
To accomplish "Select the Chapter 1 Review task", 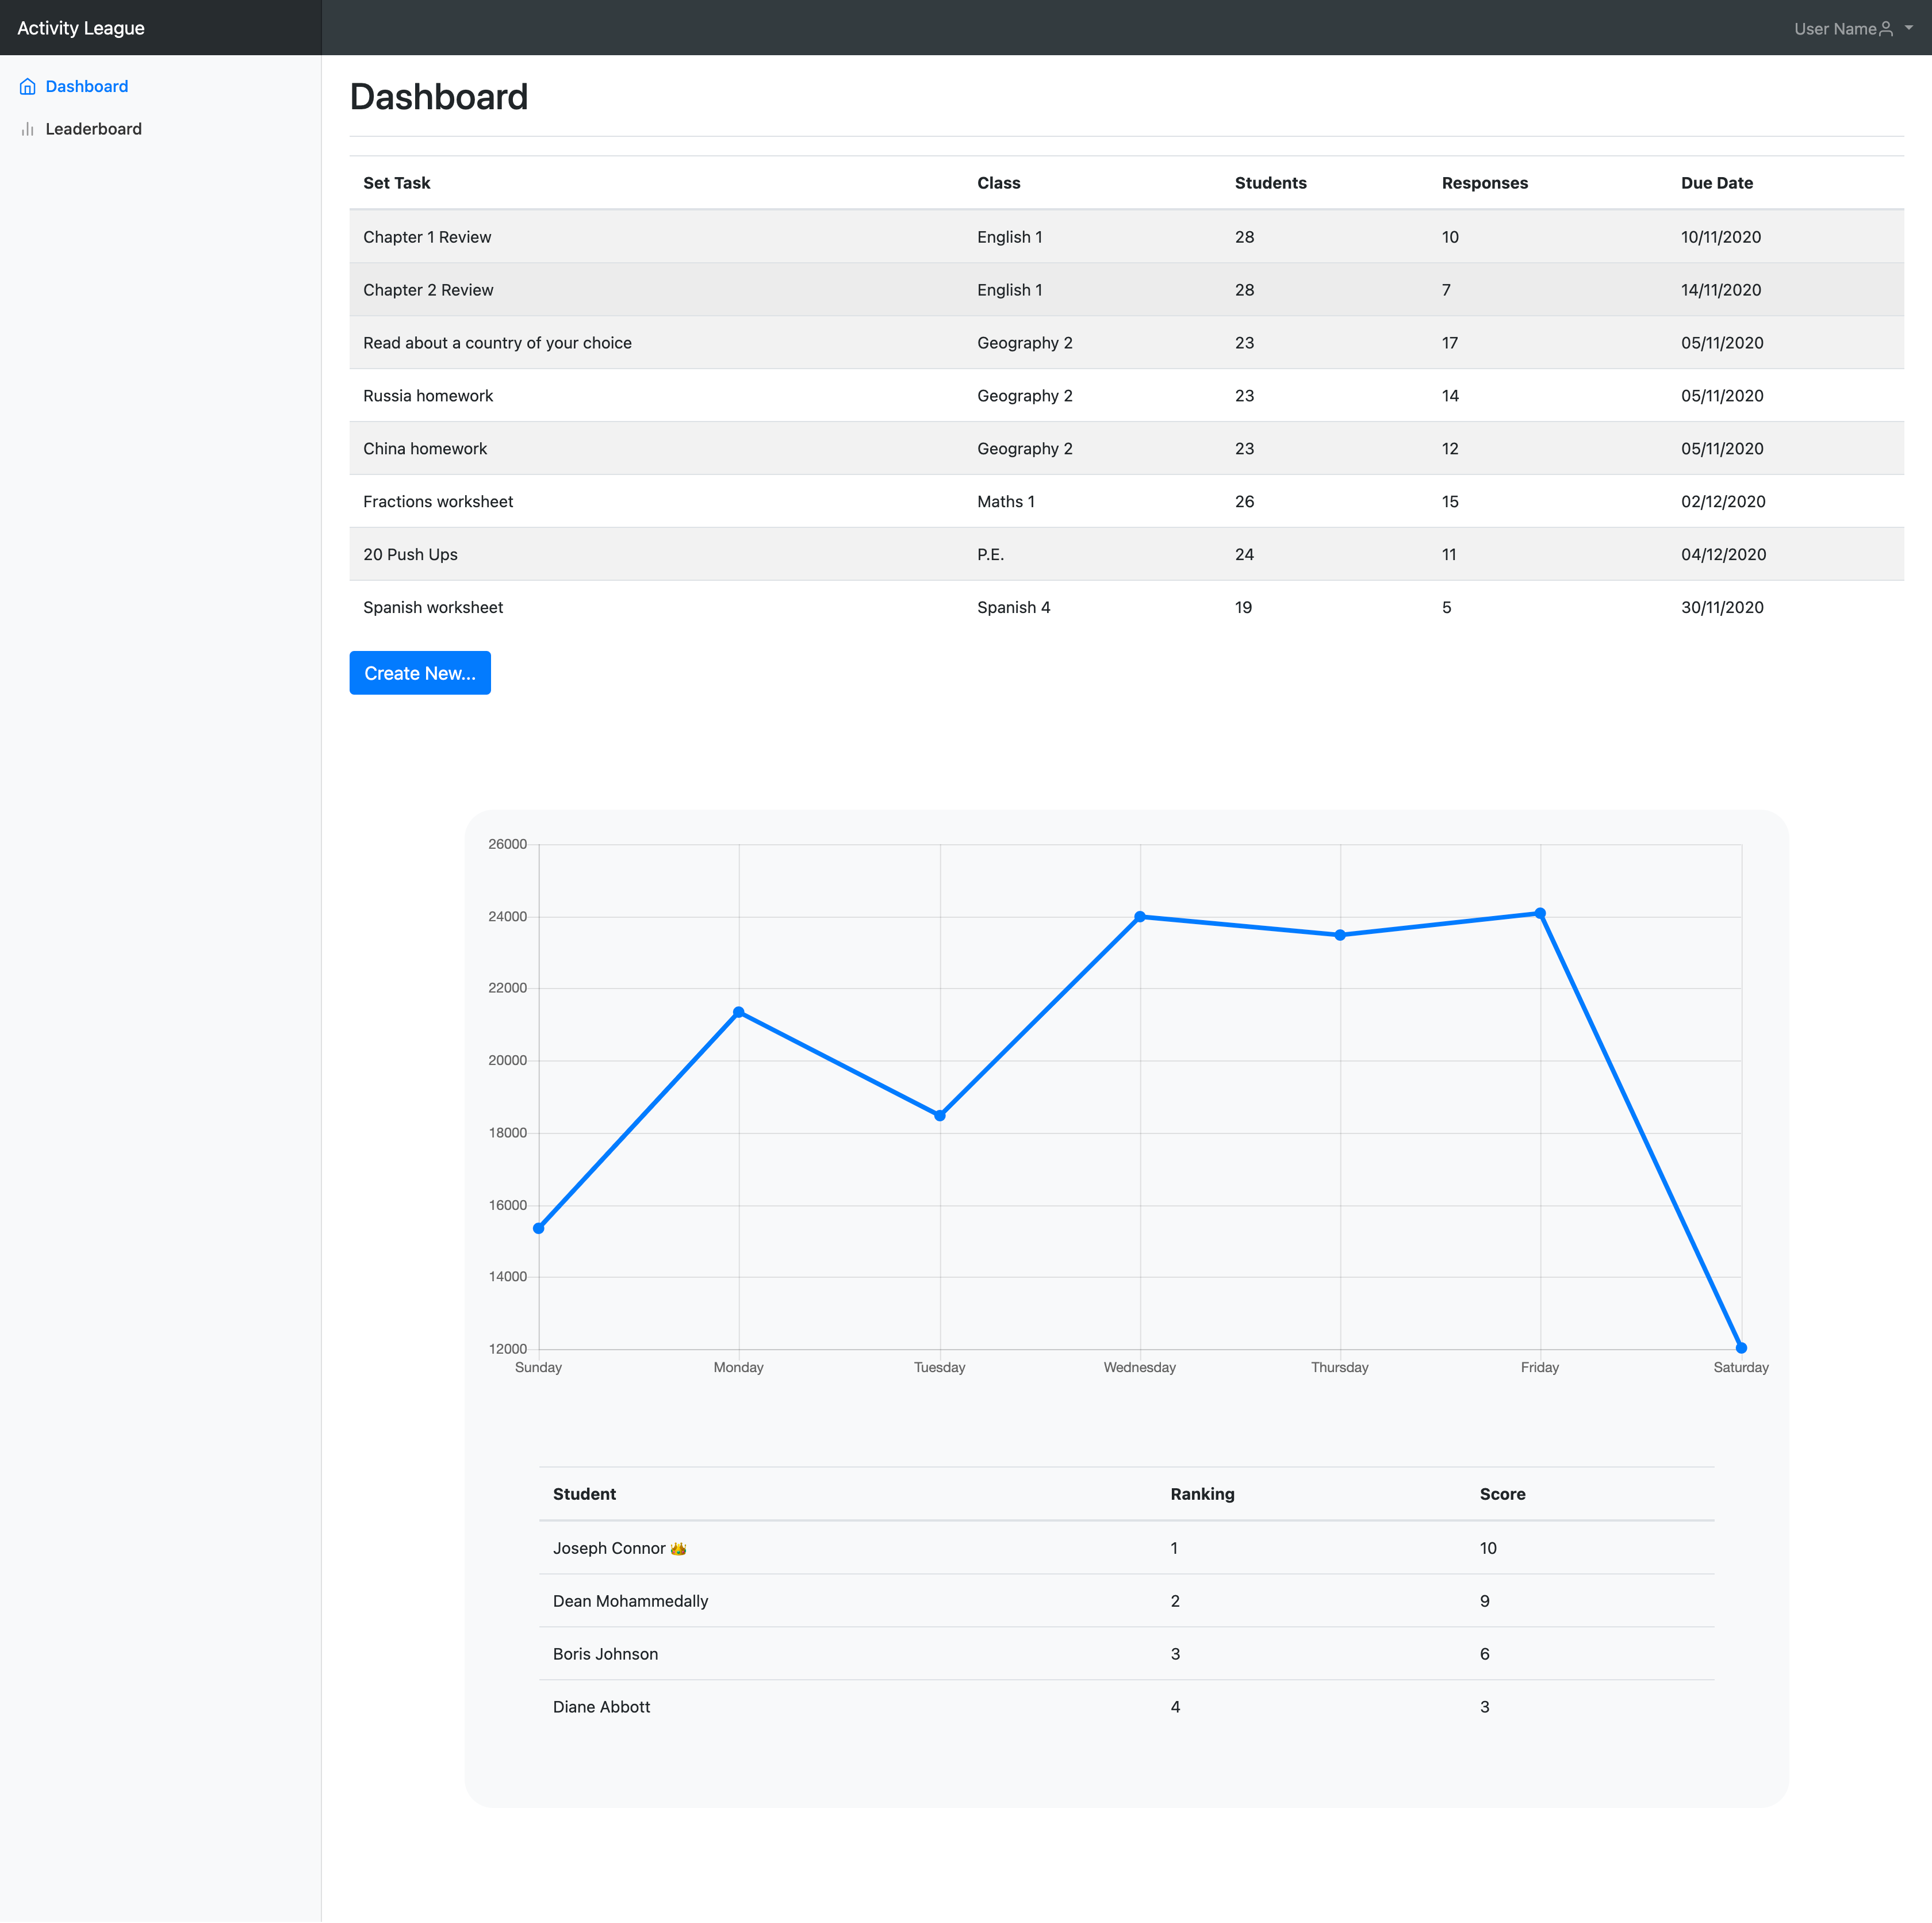I will pos(428,237).
